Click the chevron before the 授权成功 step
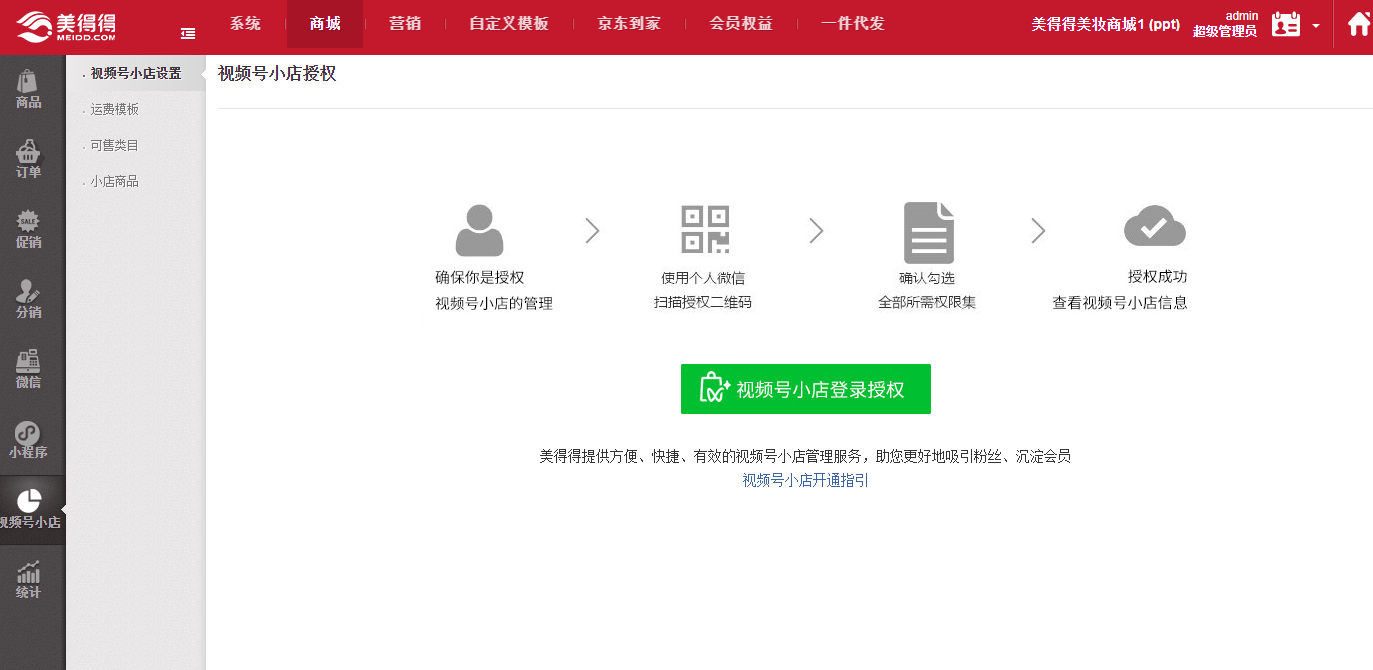This screenshot has height=670, width=1373. pyautogui.click(x=1038, y=231)
